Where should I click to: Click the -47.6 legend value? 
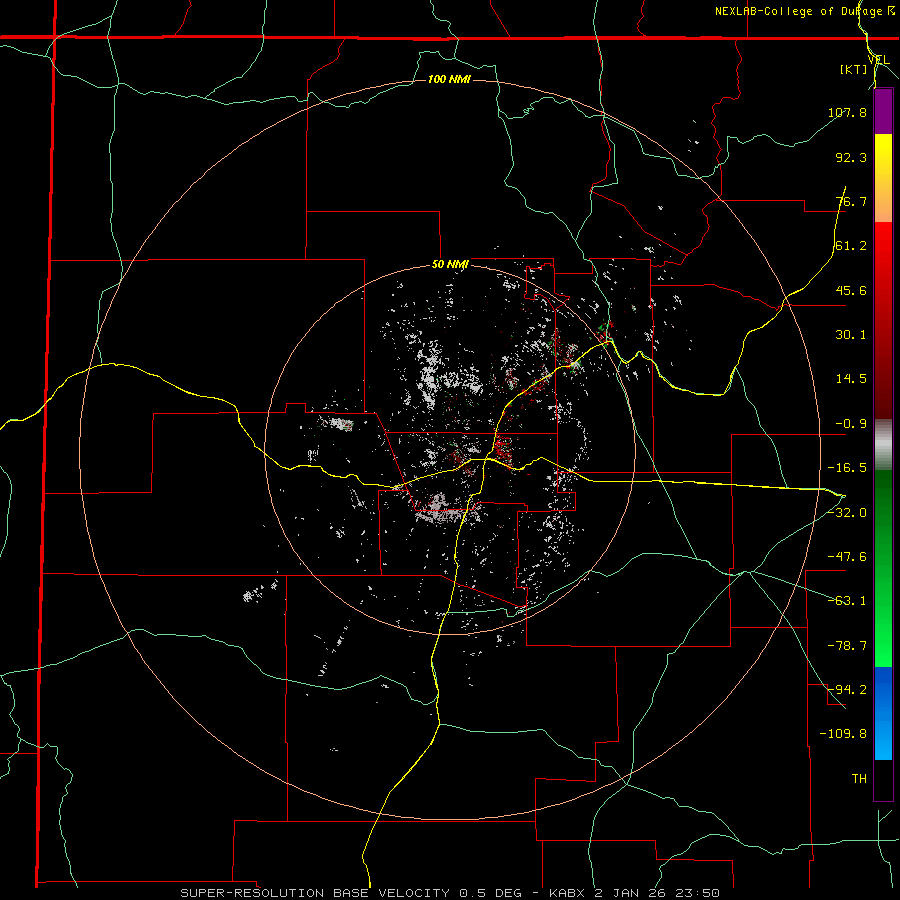point(847,557)
